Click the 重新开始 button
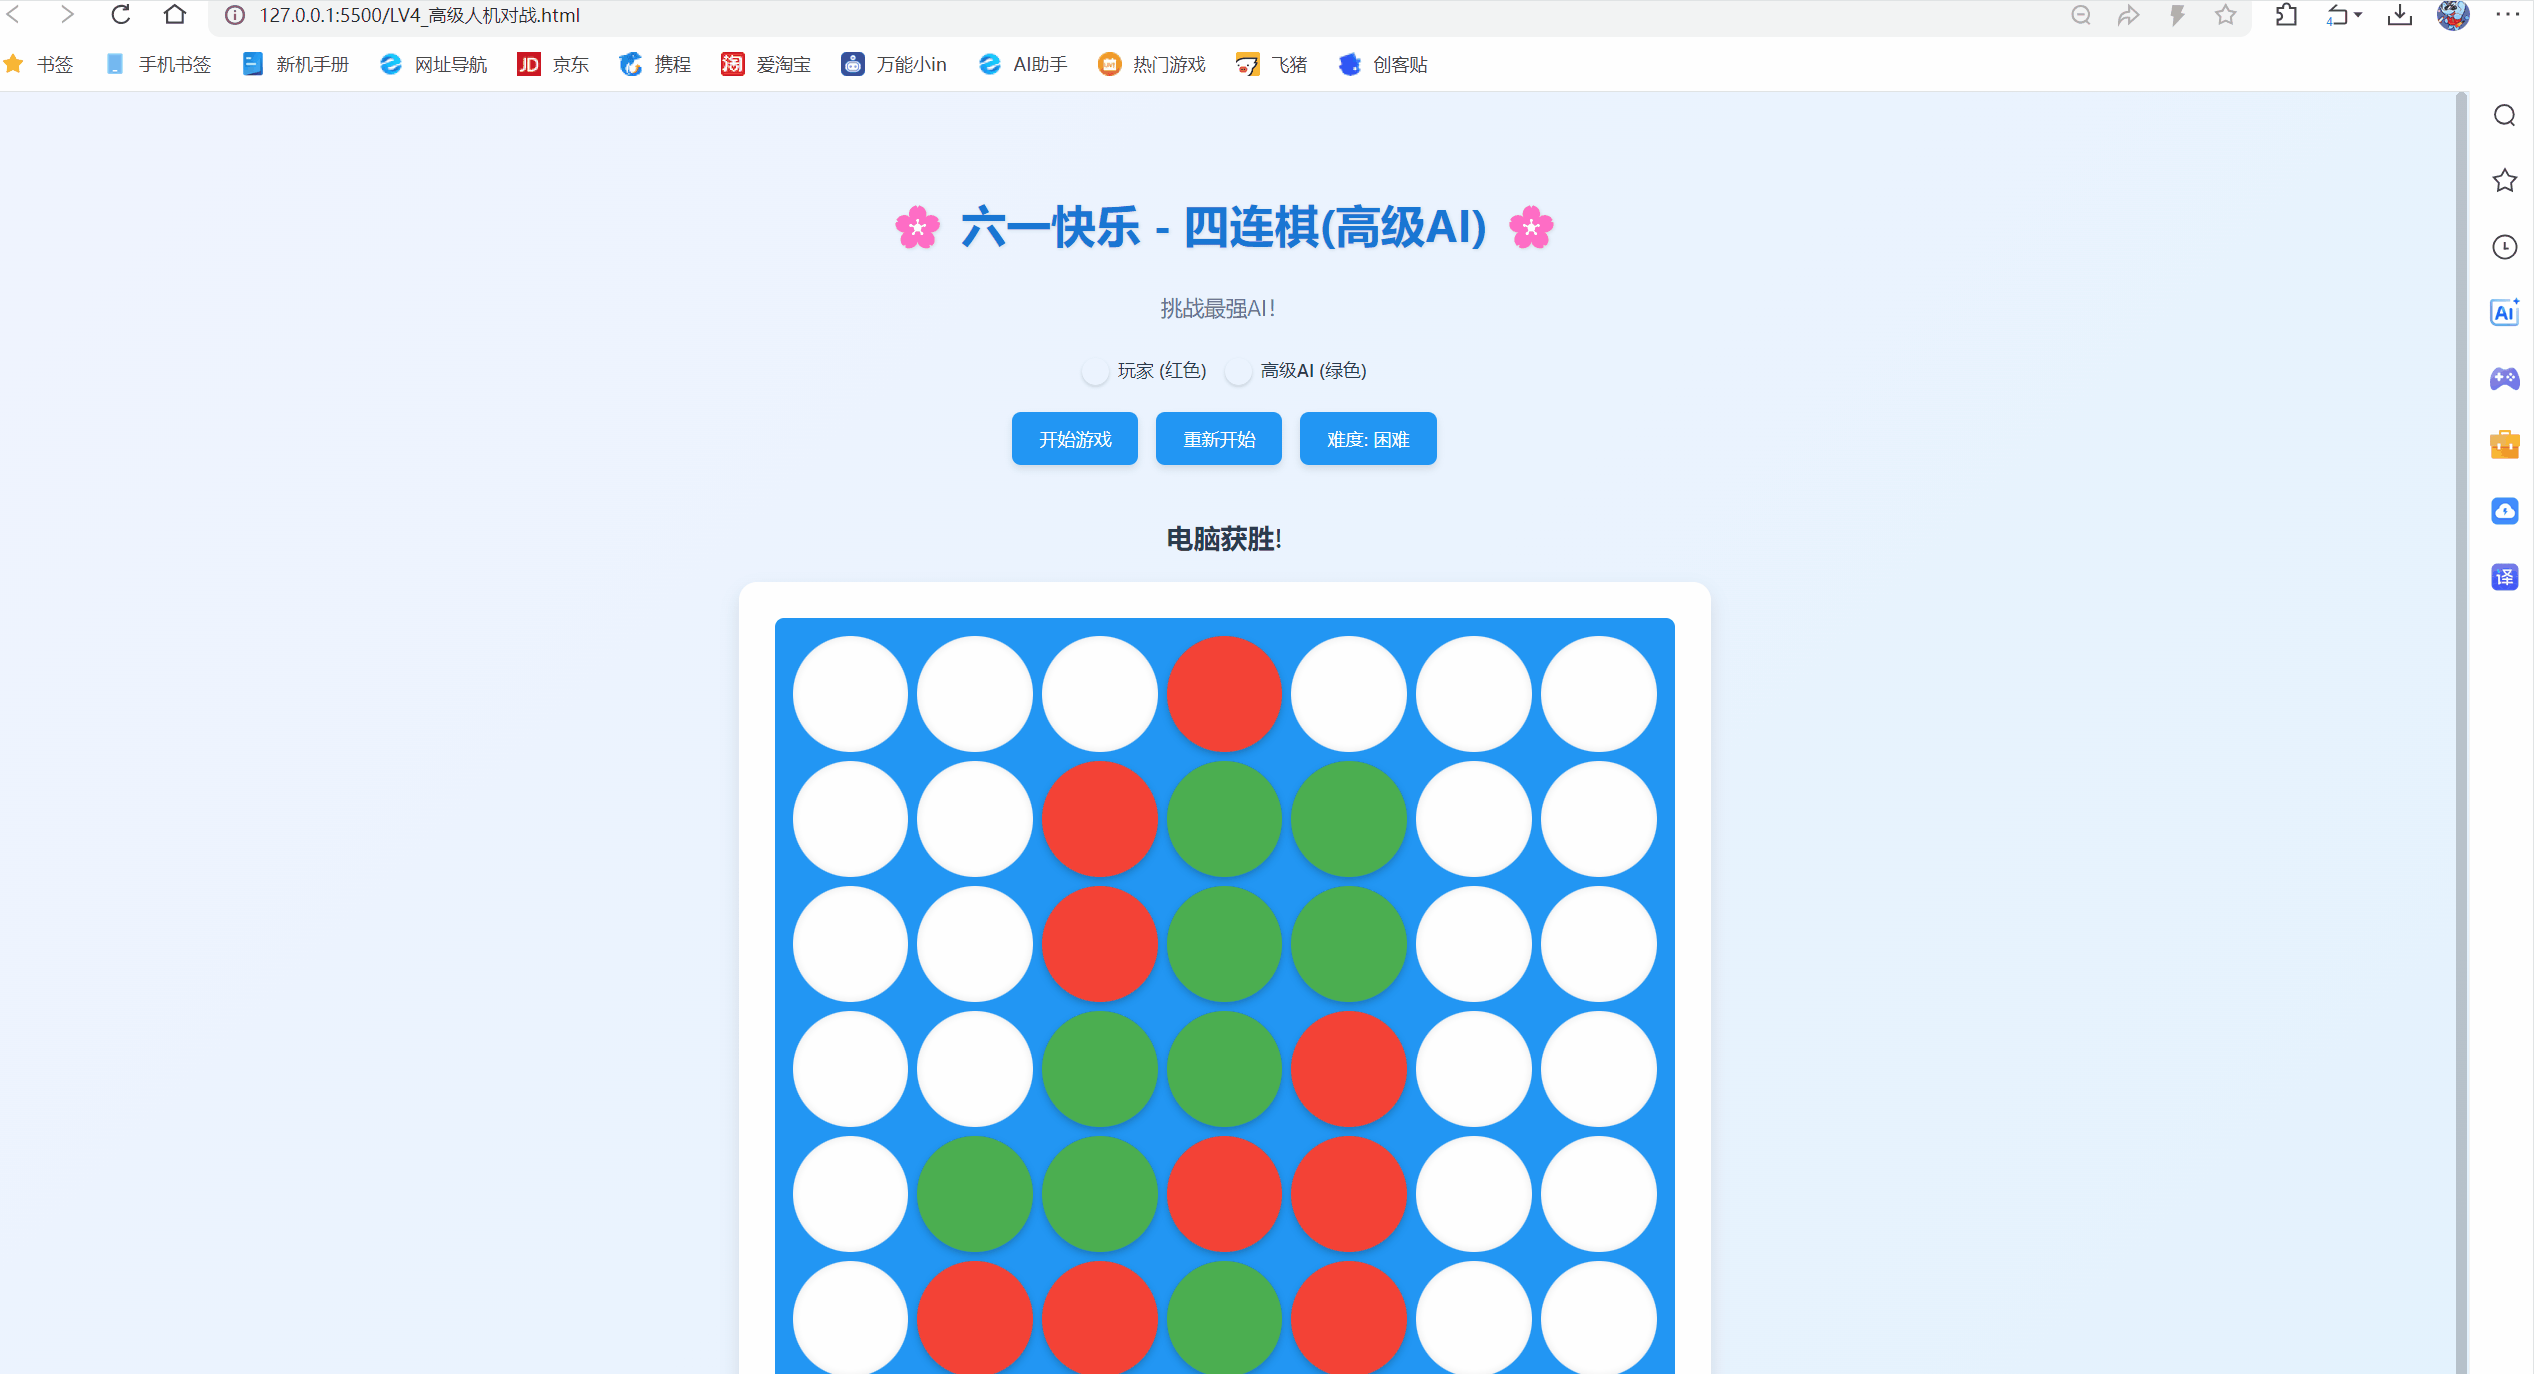Viewport: 2534px width, 1374px height. [x=1218, y=438]
